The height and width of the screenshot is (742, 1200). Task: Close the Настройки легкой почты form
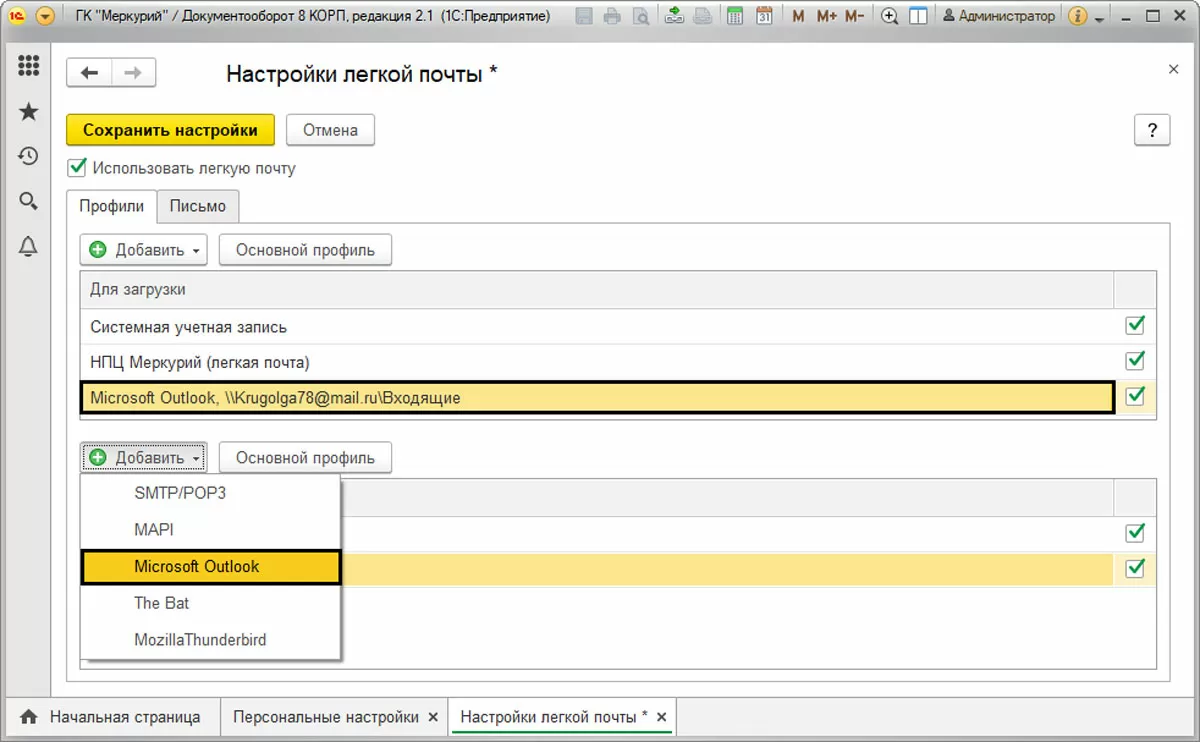click(x=1173, y=69)
